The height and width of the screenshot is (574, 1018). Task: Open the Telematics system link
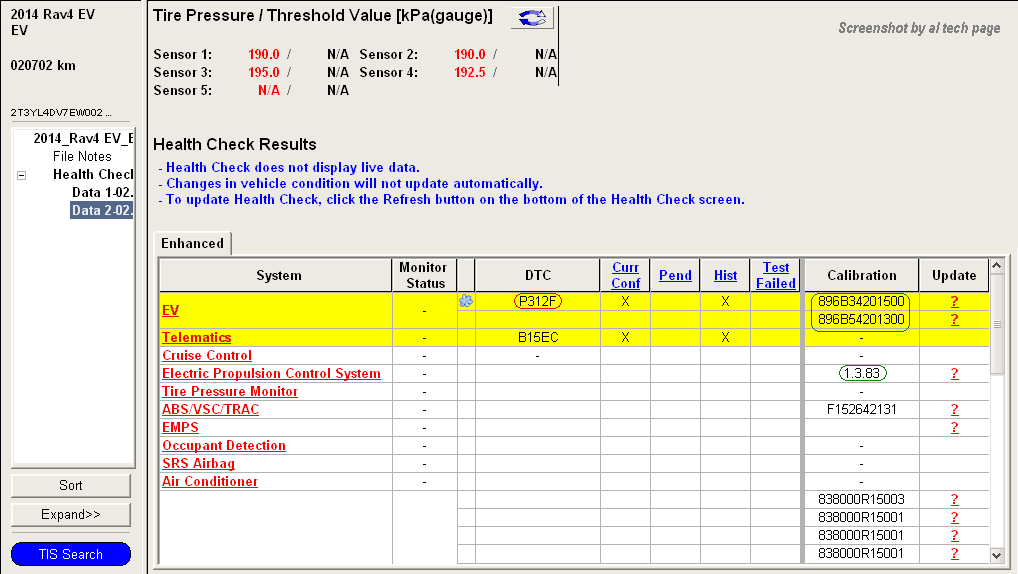196,337
